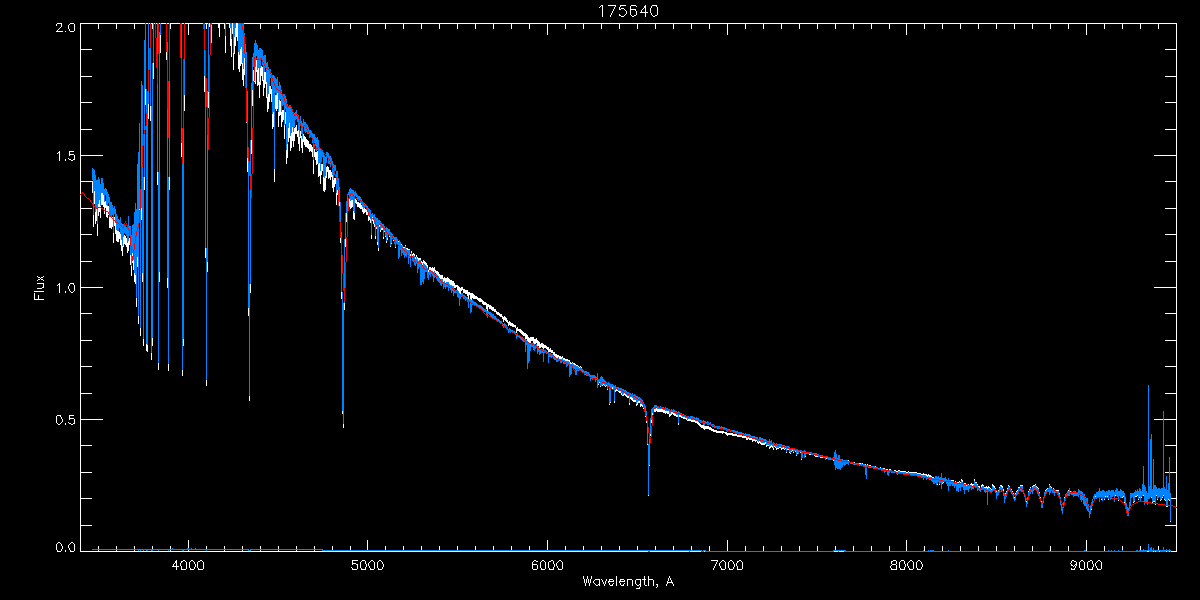Click the 2.0 flux tick label

tap(65, 27)
